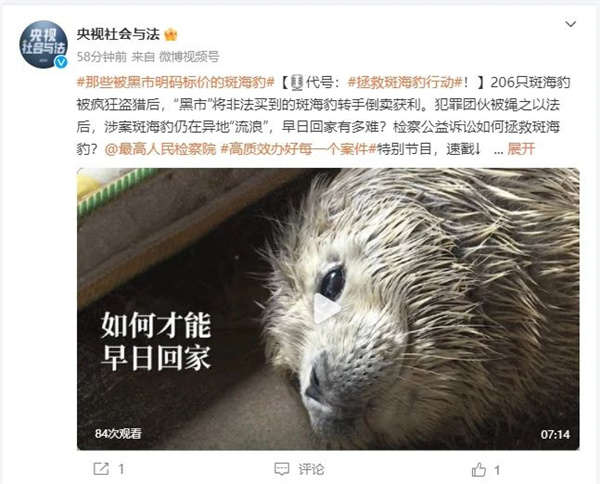Image resolution: width=600 pixels, height=484 pixels.
Task: Click the 评论 comment label
Action: tap(311, 469)
